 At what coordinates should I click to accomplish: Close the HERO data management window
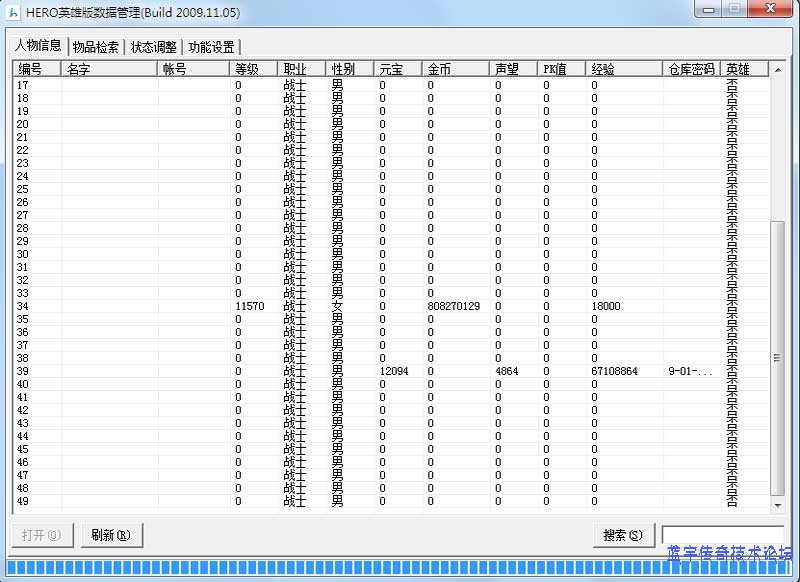pyautogui.click(x=771, y=9)
